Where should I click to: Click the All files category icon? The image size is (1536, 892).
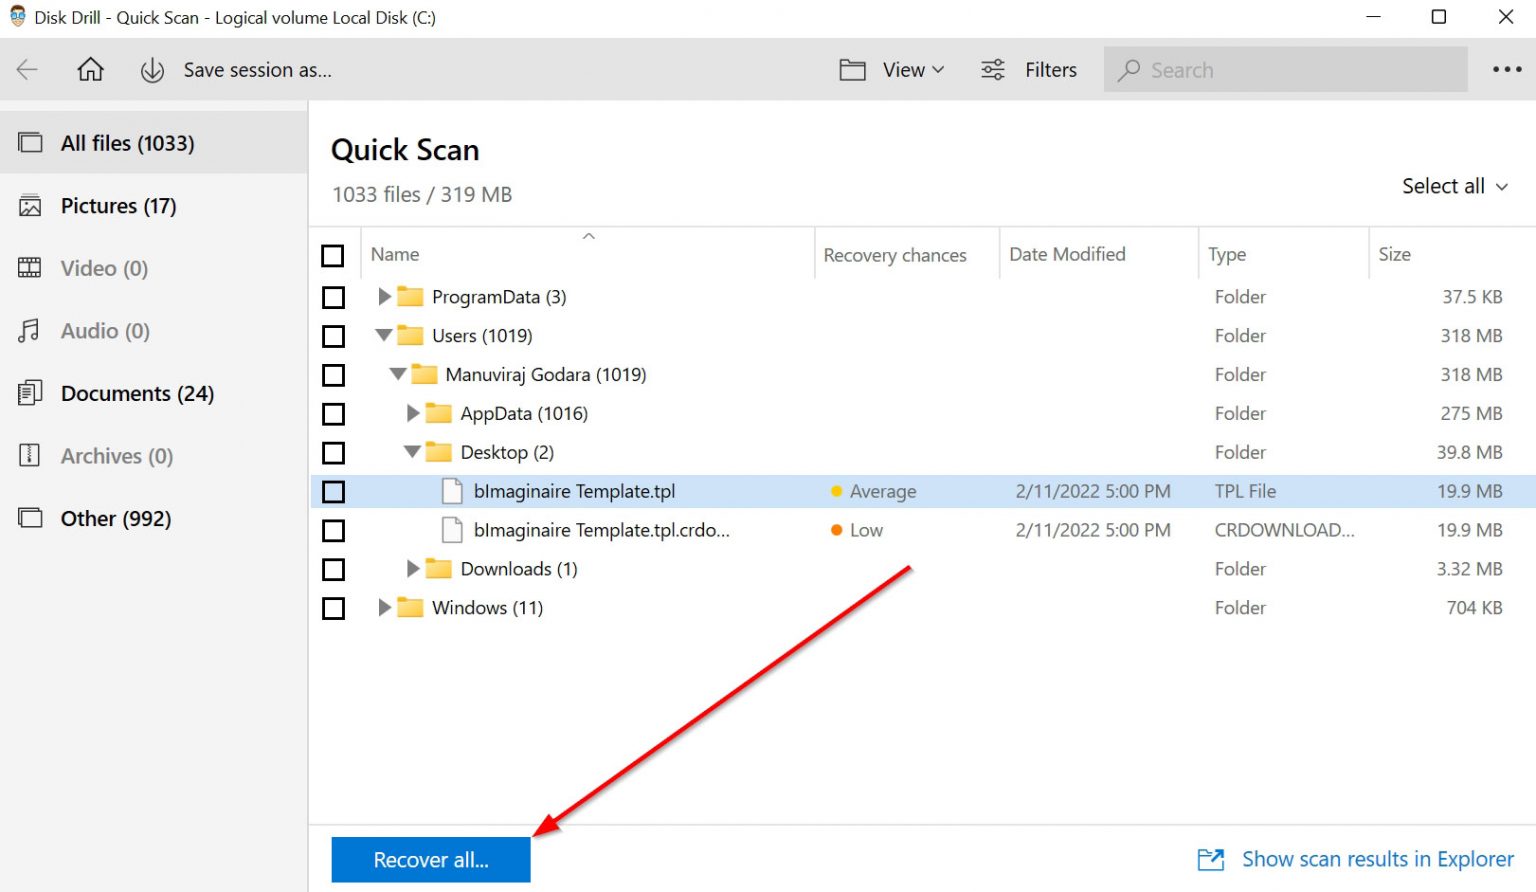[30, 143]
